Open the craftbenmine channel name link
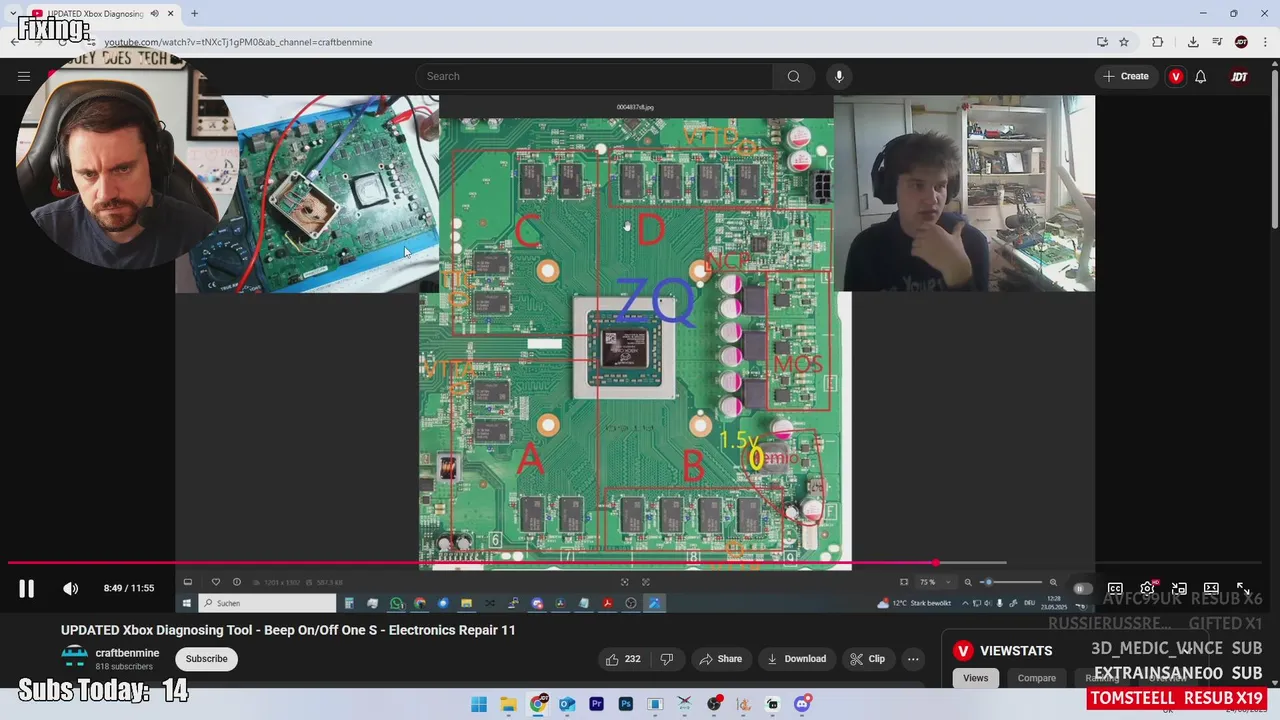Image resolution: width=1280 pixels, height=720 pixels. 127,653
